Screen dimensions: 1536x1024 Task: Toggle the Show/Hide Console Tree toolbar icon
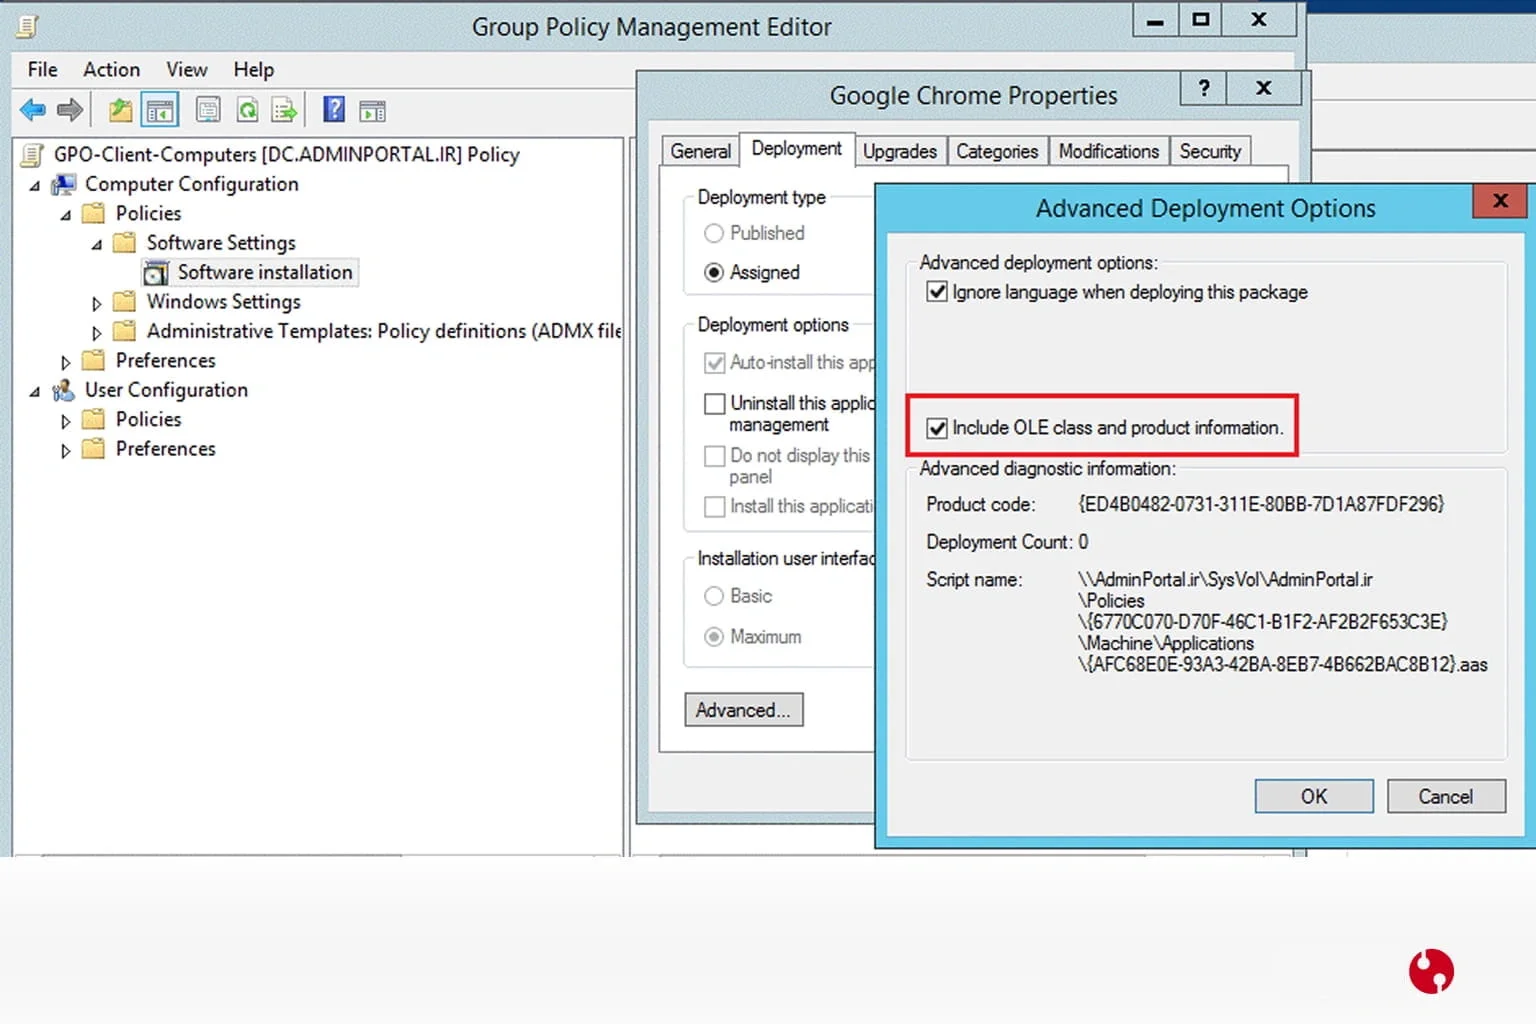tap(160, 110)
